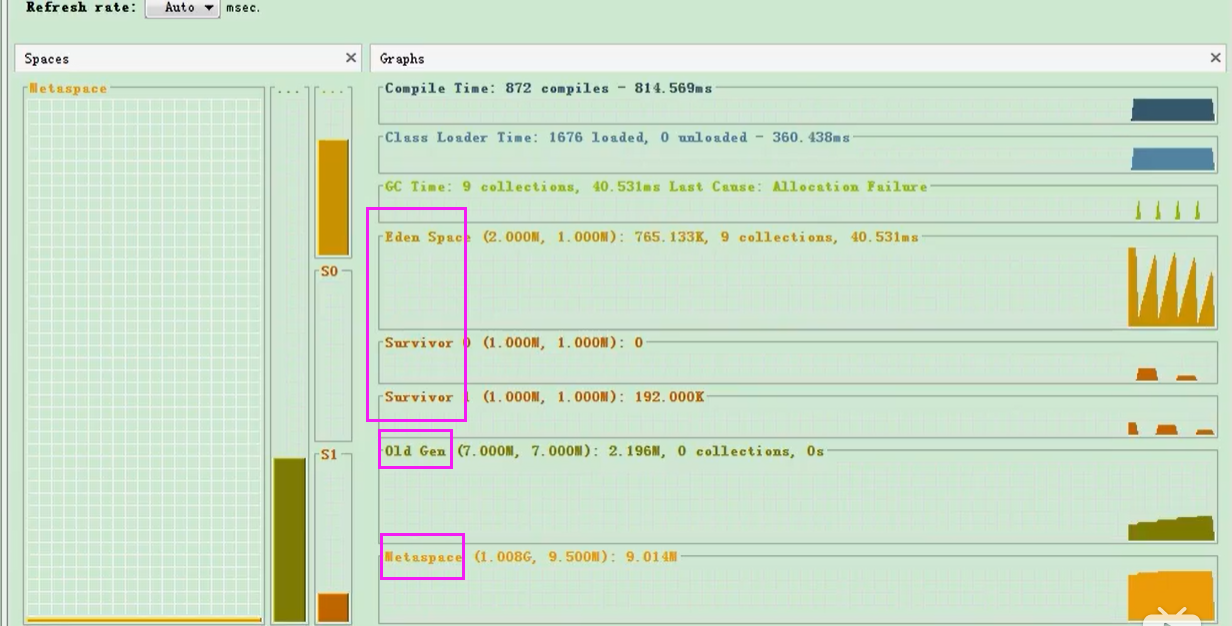Click the Survivor 1 graph plot

point(1171,428)
